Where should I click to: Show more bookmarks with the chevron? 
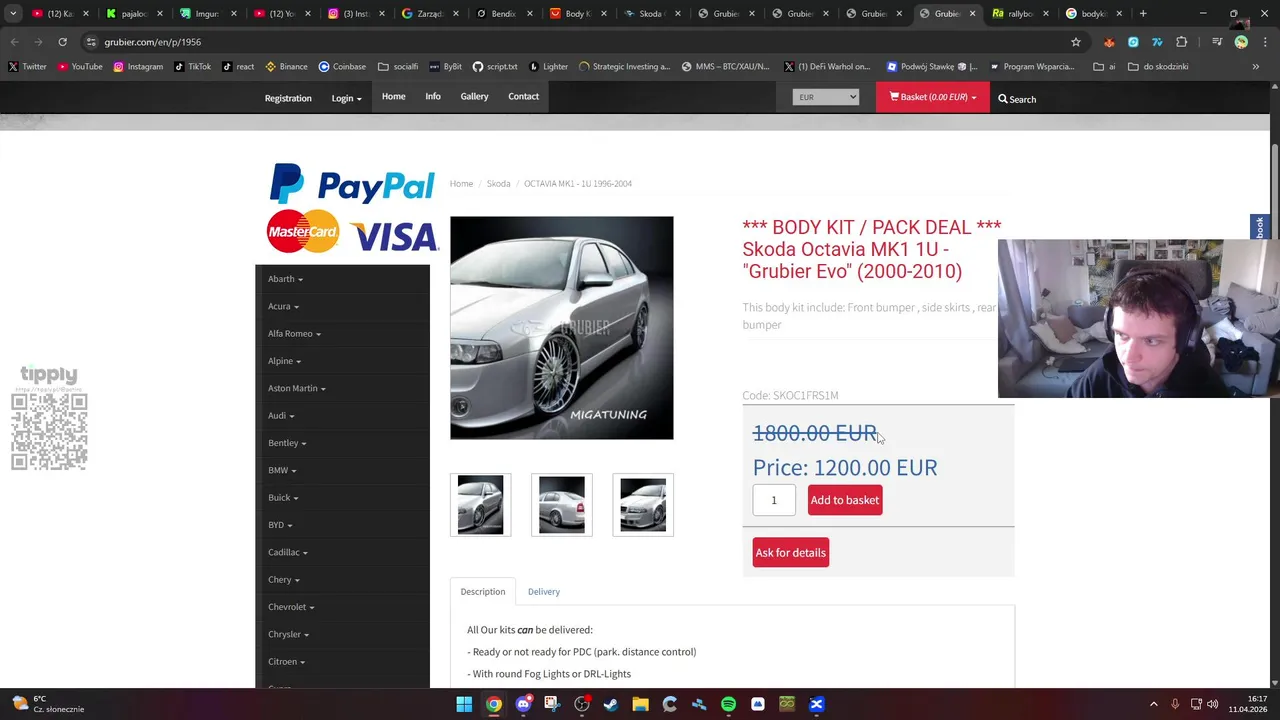coord(1256,67)
